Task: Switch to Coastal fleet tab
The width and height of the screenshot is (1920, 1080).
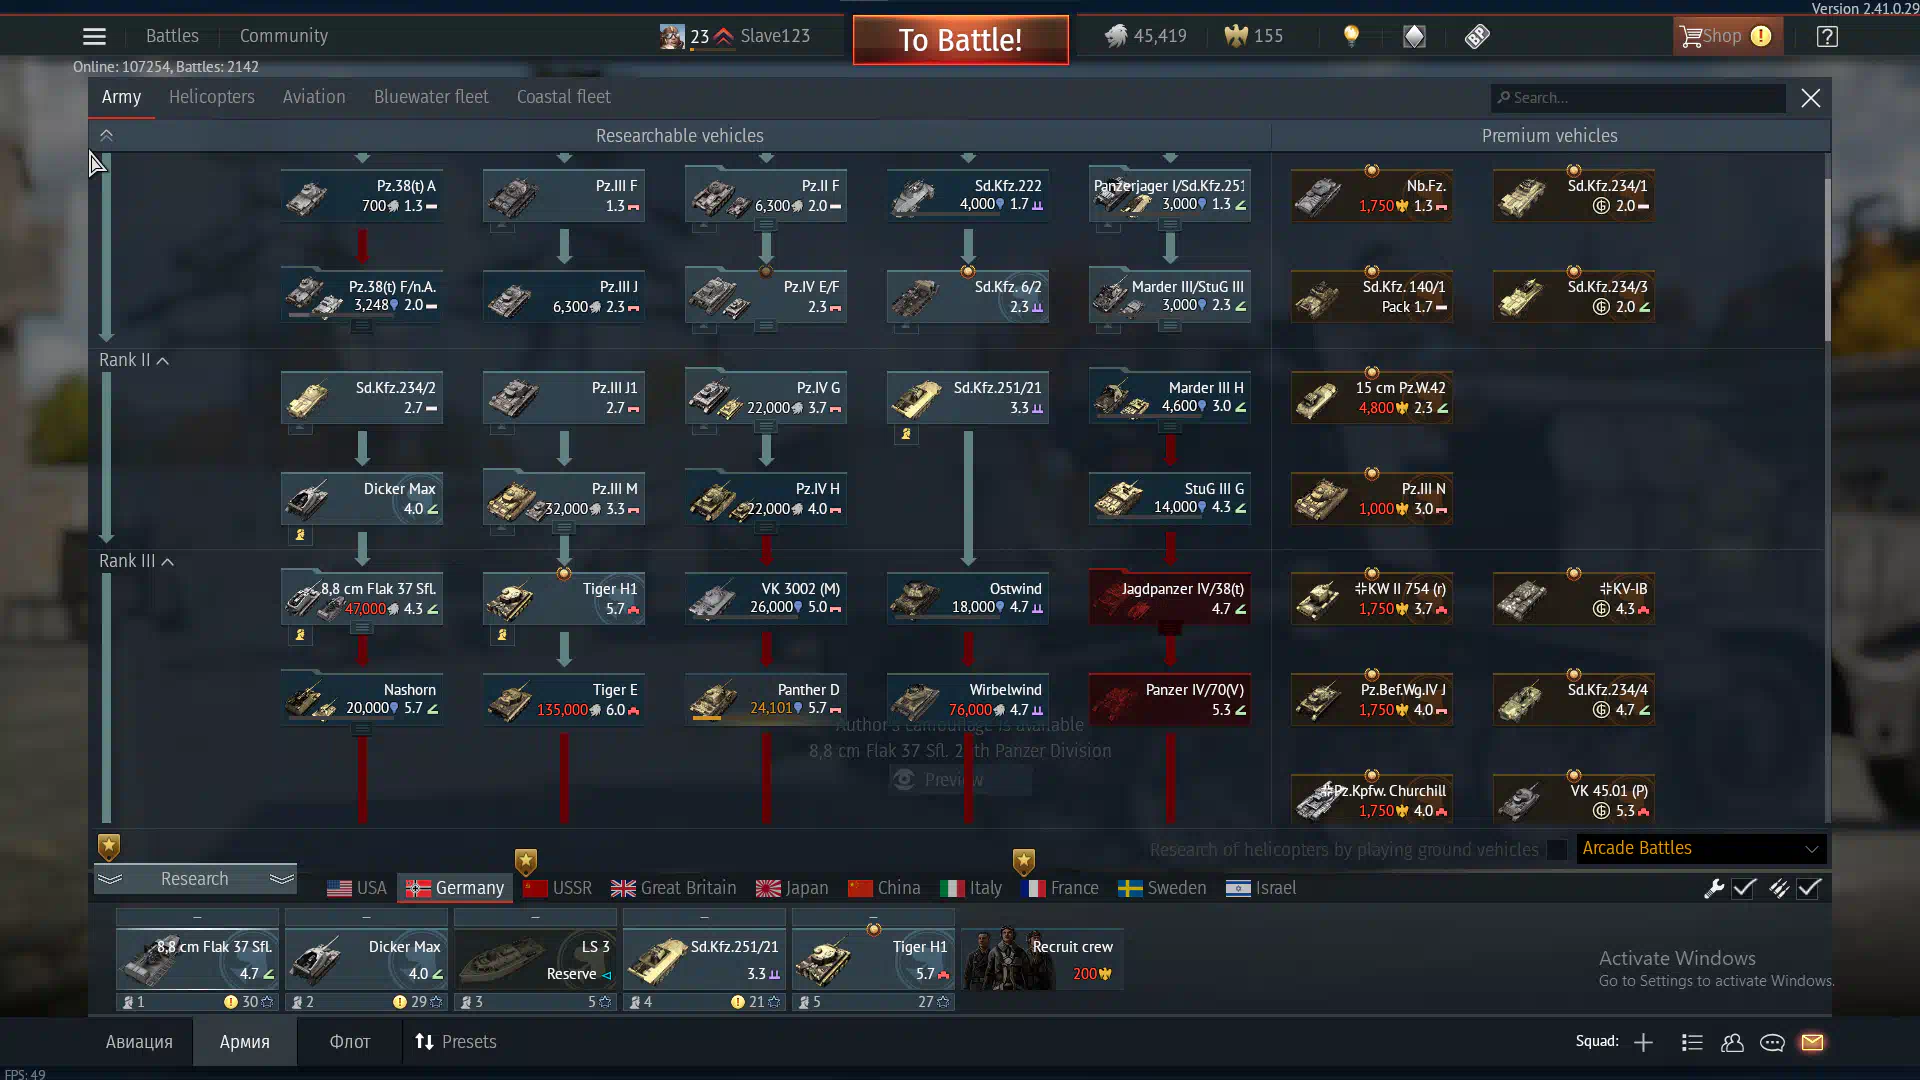Action: (x=563, y=97)
